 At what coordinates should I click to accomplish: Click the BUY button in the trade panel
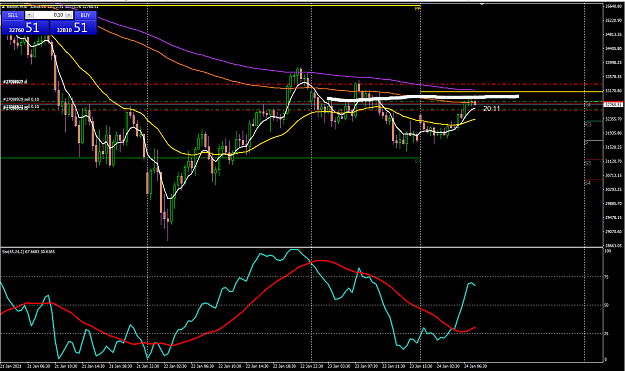pos(85,15)
